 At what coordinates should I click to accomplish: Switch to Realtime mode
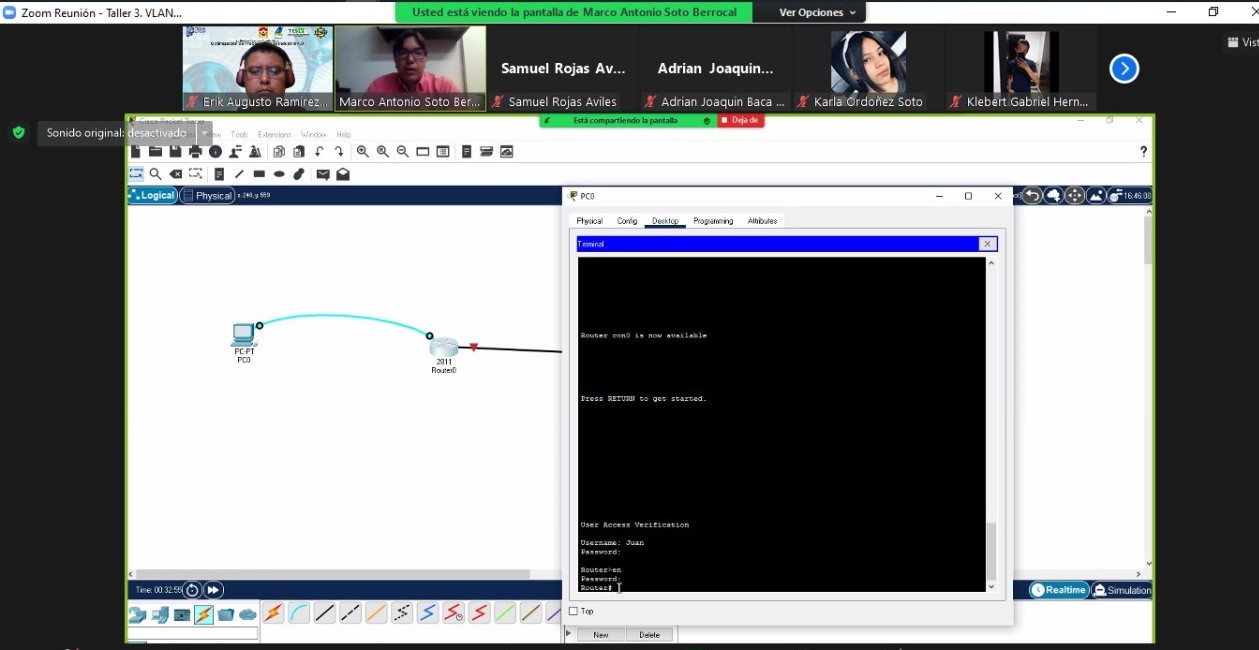[x=1059, y=590]
